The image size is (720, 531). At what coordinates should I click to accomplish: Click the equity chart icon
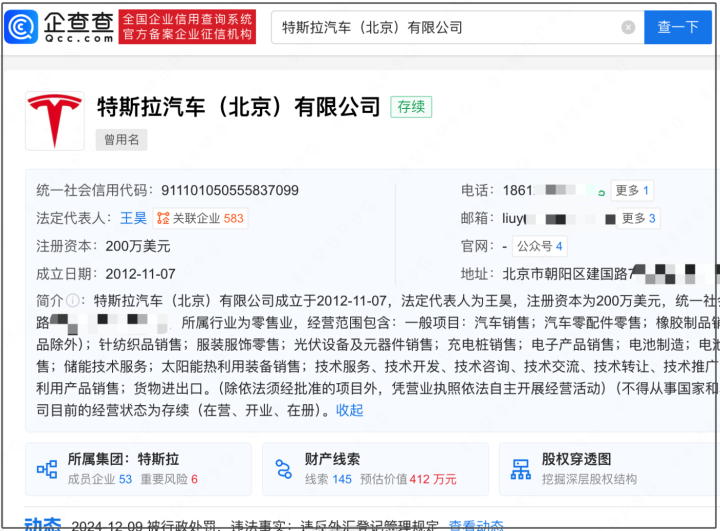(521, 469)
